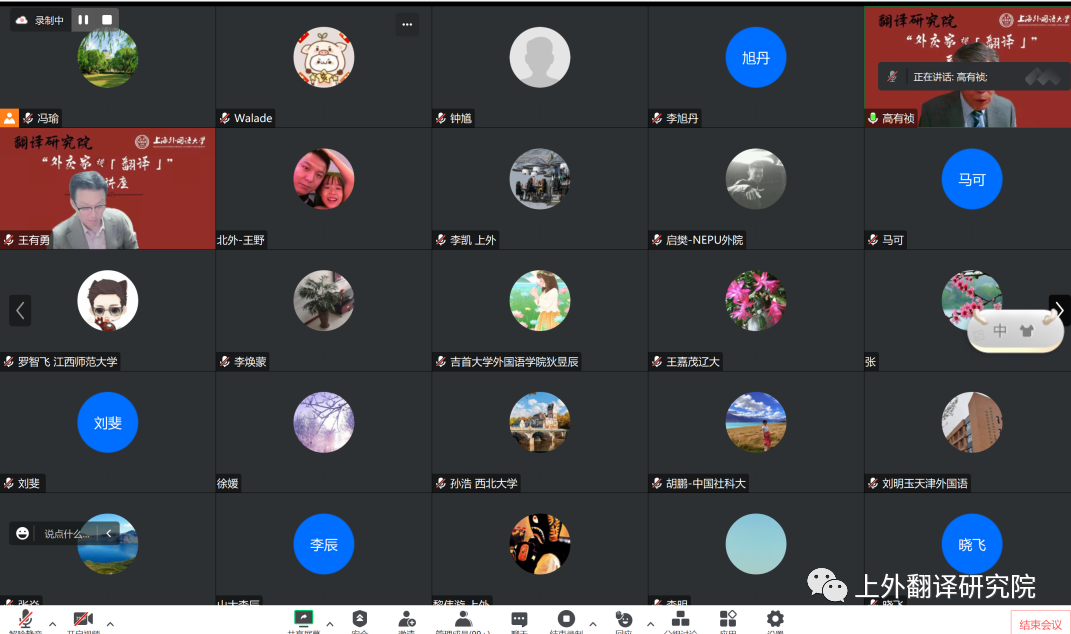Image resolution: width=1071 pixels, height=634 pixels.
Task: Open more options on Walade tile
Action: (x=407, y=25)
